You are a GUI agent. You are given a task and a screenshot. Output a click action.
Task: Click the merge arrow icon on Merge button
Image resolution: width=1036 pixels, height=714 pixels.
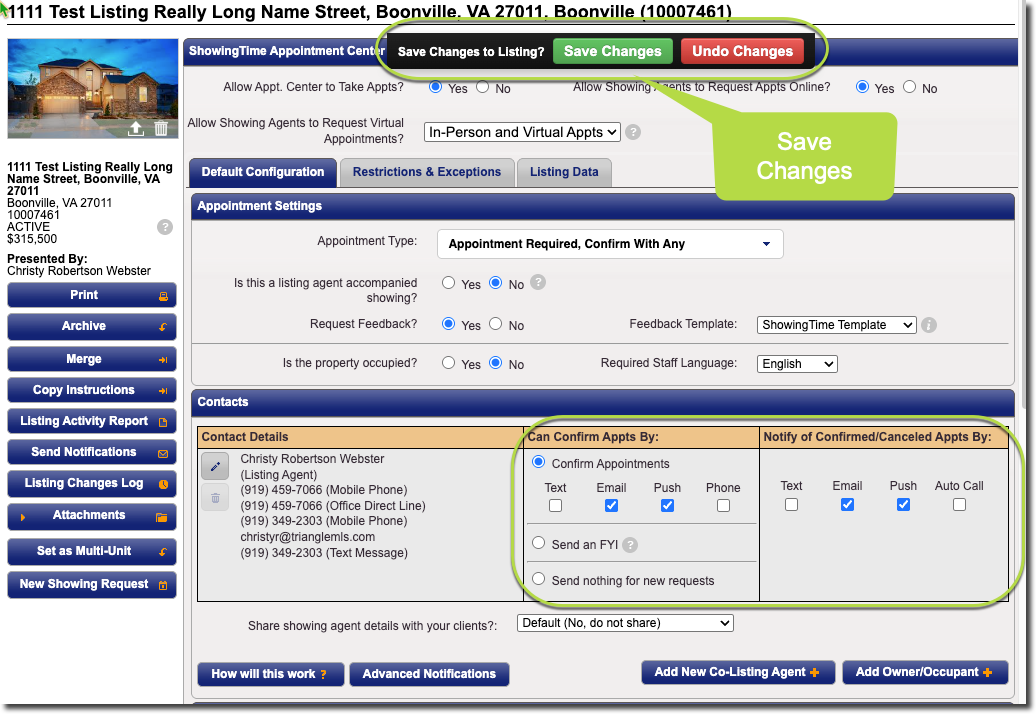point(163,360)
